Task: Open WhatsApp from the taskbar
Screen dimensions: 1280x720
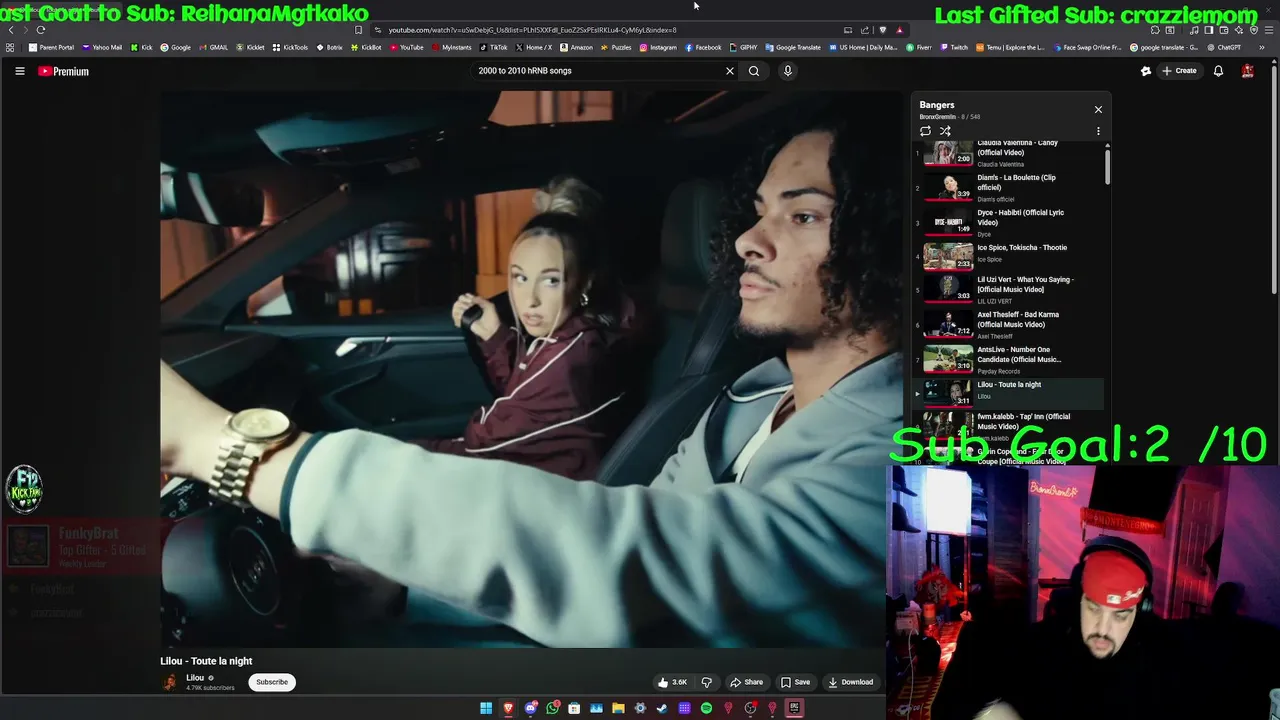Action: coord(552,708)
